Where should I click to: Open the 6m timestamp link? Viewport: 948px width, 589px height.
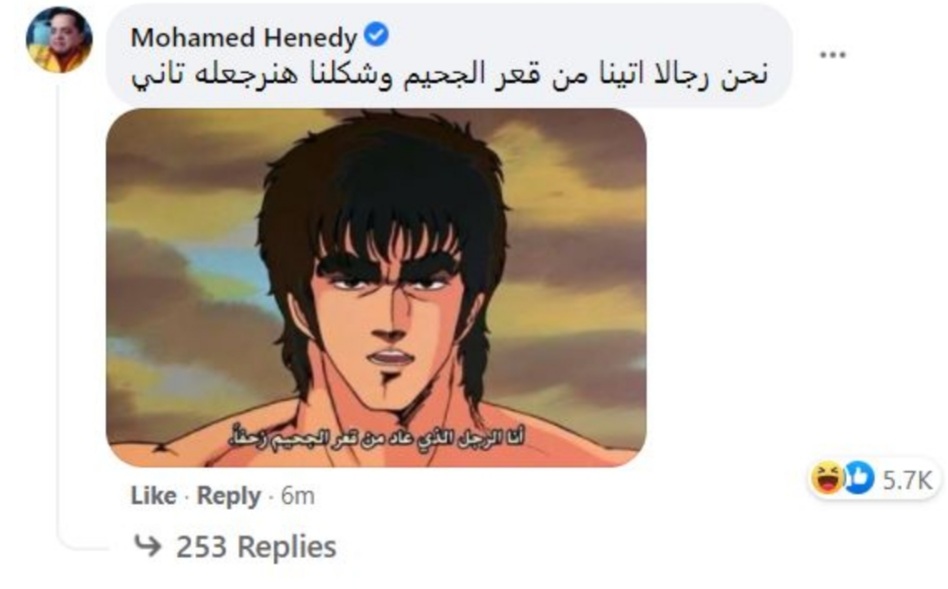pyautogui.click(x=297, y=496)
